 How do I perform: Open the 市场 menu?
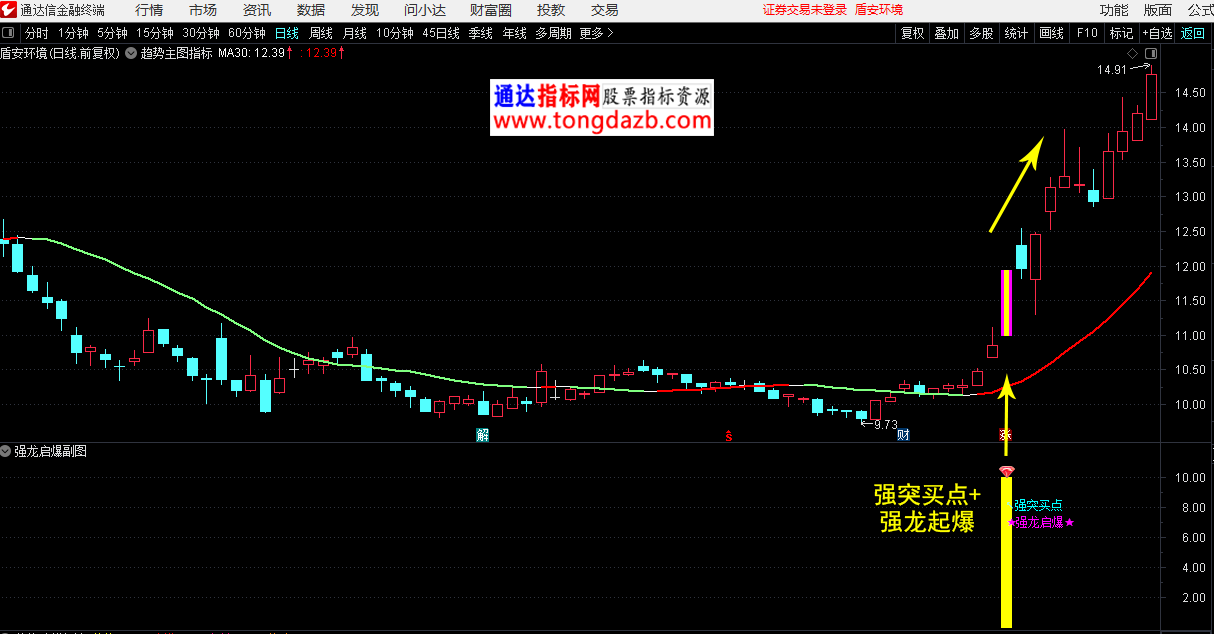[x=203, y=10]
